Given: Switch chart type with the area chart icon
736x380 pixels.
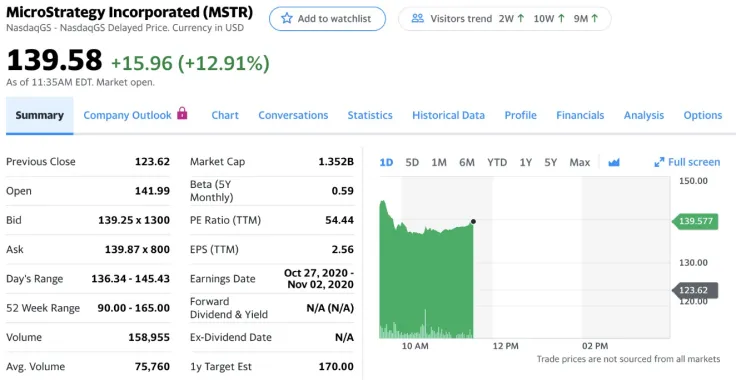Looking at the screenshot, I should (x=613, y=162).
